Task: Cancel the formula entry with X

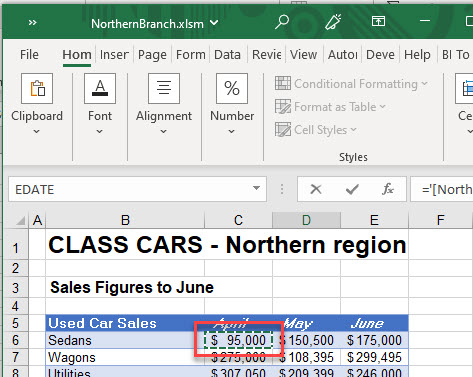Action: [316, 189]
